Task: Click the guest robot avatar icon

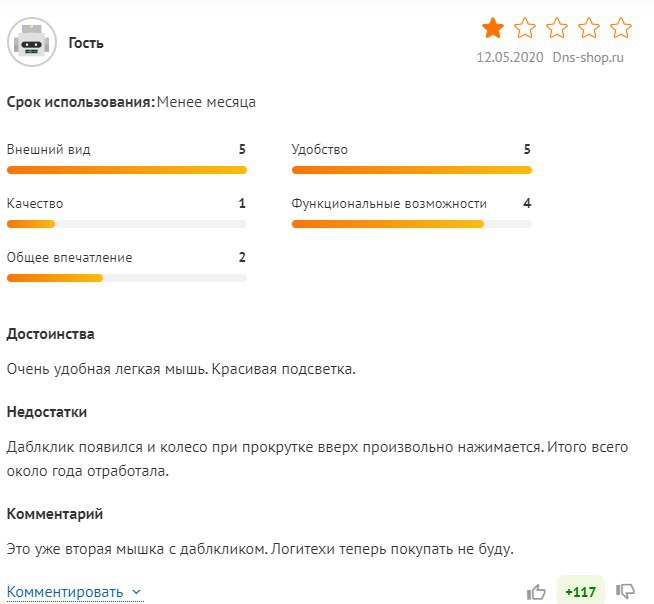Action: pyautogui.click(x=33, y=43)
